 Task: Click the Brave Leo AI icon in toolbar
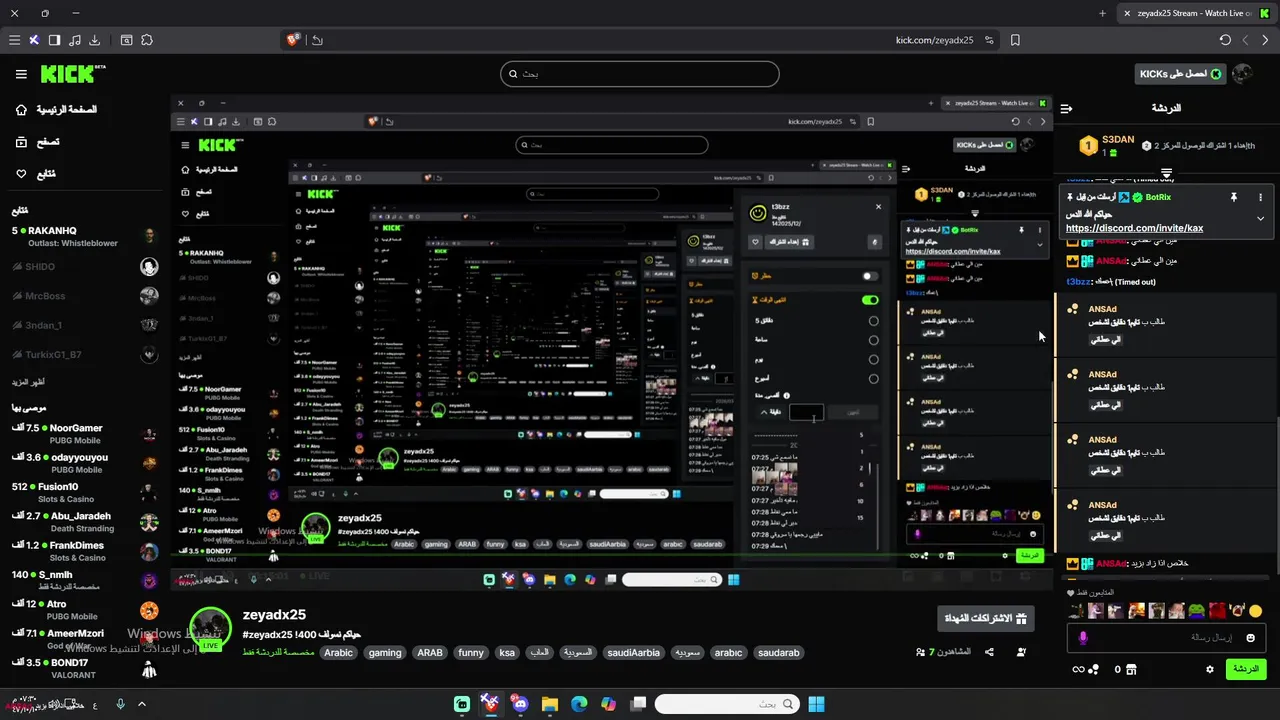(x=34, y=40)
